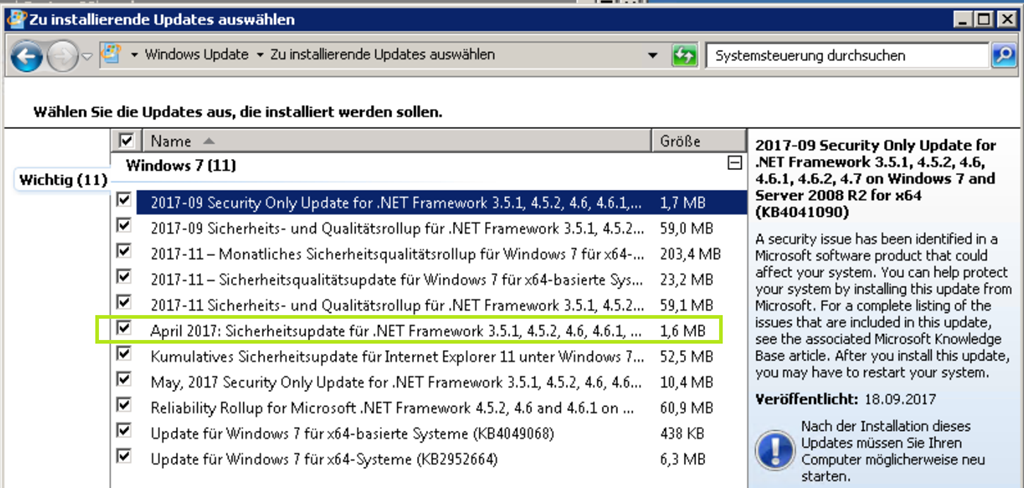Uncheck the April 2017 Sicherheitsupdate checkbox
Viewport: 1024px width, 488px height.
pos(124,328)
